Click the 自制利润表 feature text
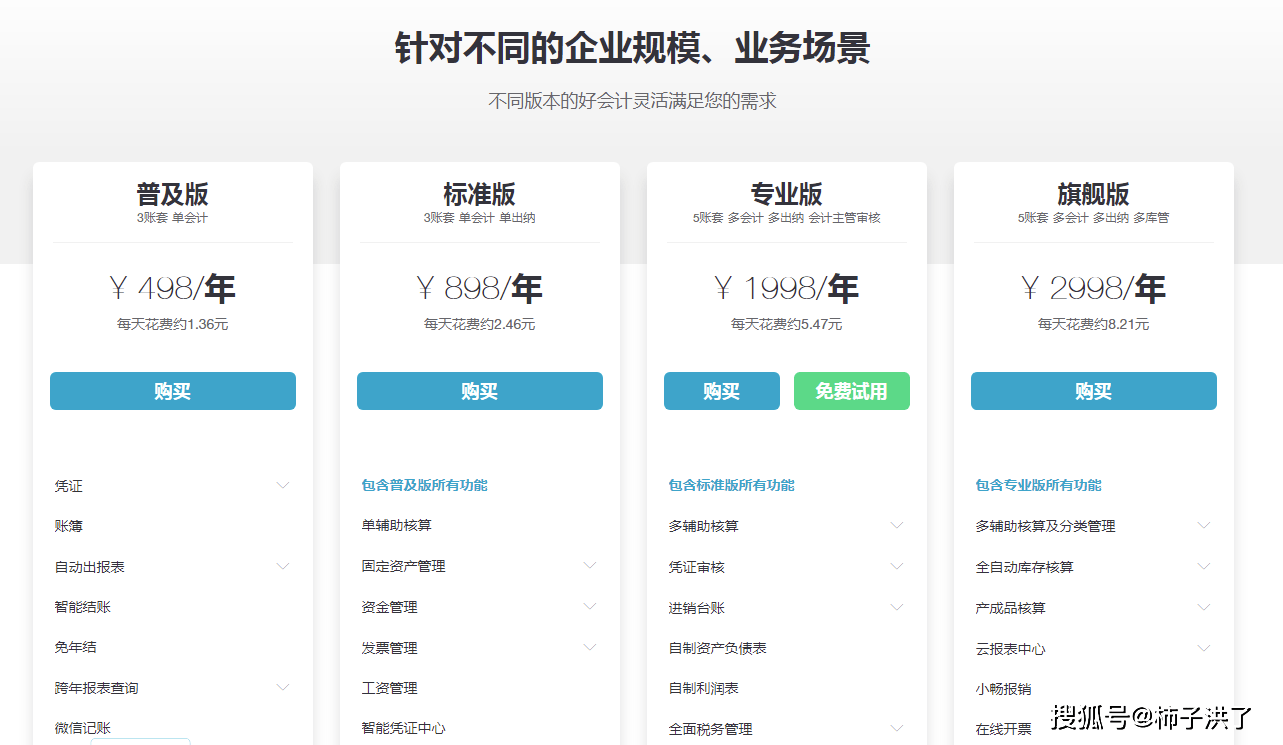1283x745 pixels. (x=704, y=689)
